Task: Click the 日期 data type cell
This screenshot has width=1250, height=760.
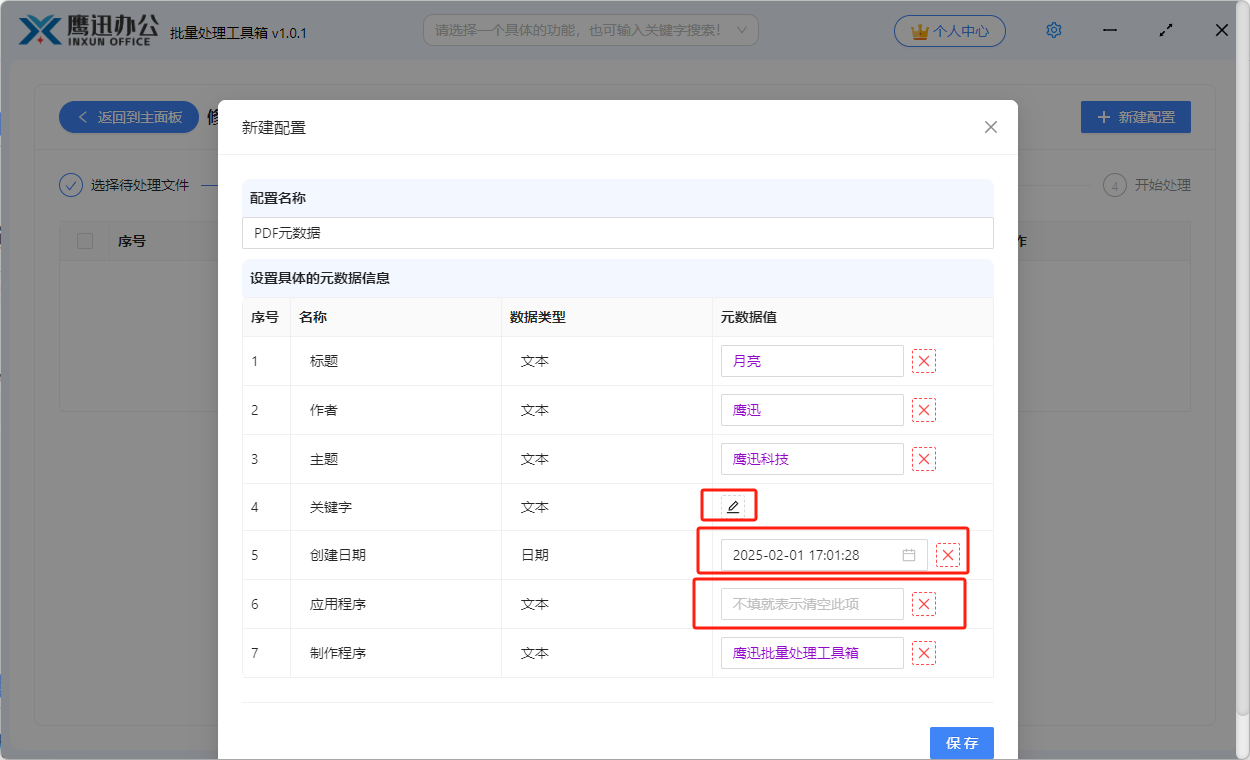Action: pos(607,555)
